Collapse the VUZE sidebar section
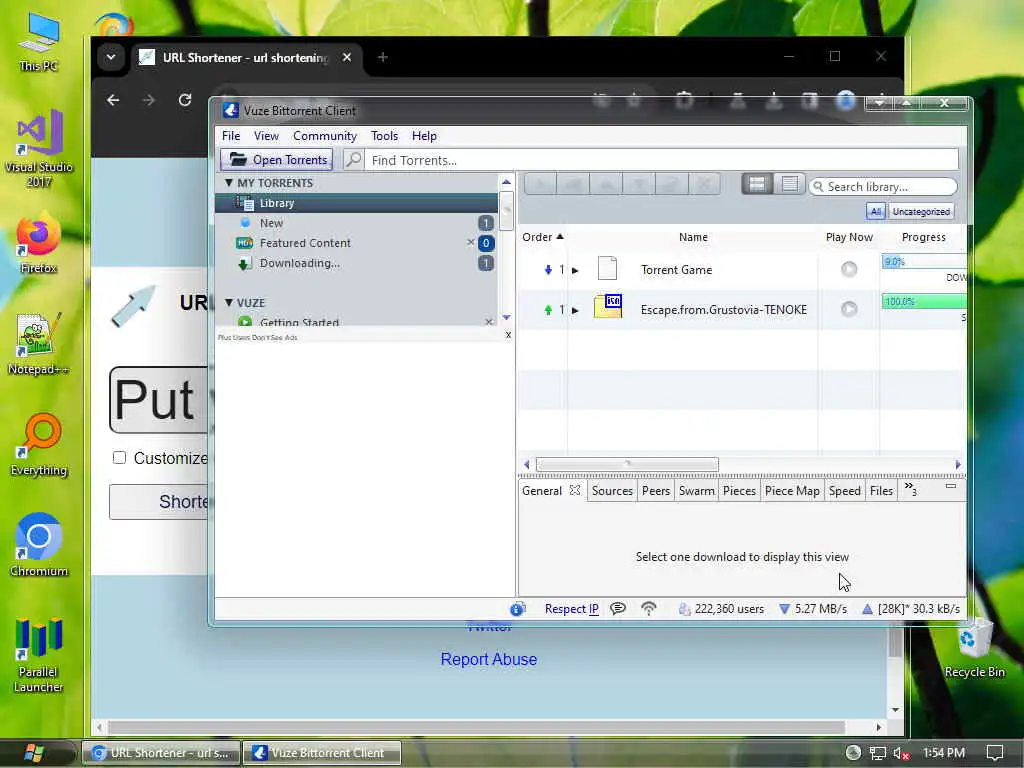Image resolution: width=1024 pixels, height=768 pixels. click(x=229, y=302)
